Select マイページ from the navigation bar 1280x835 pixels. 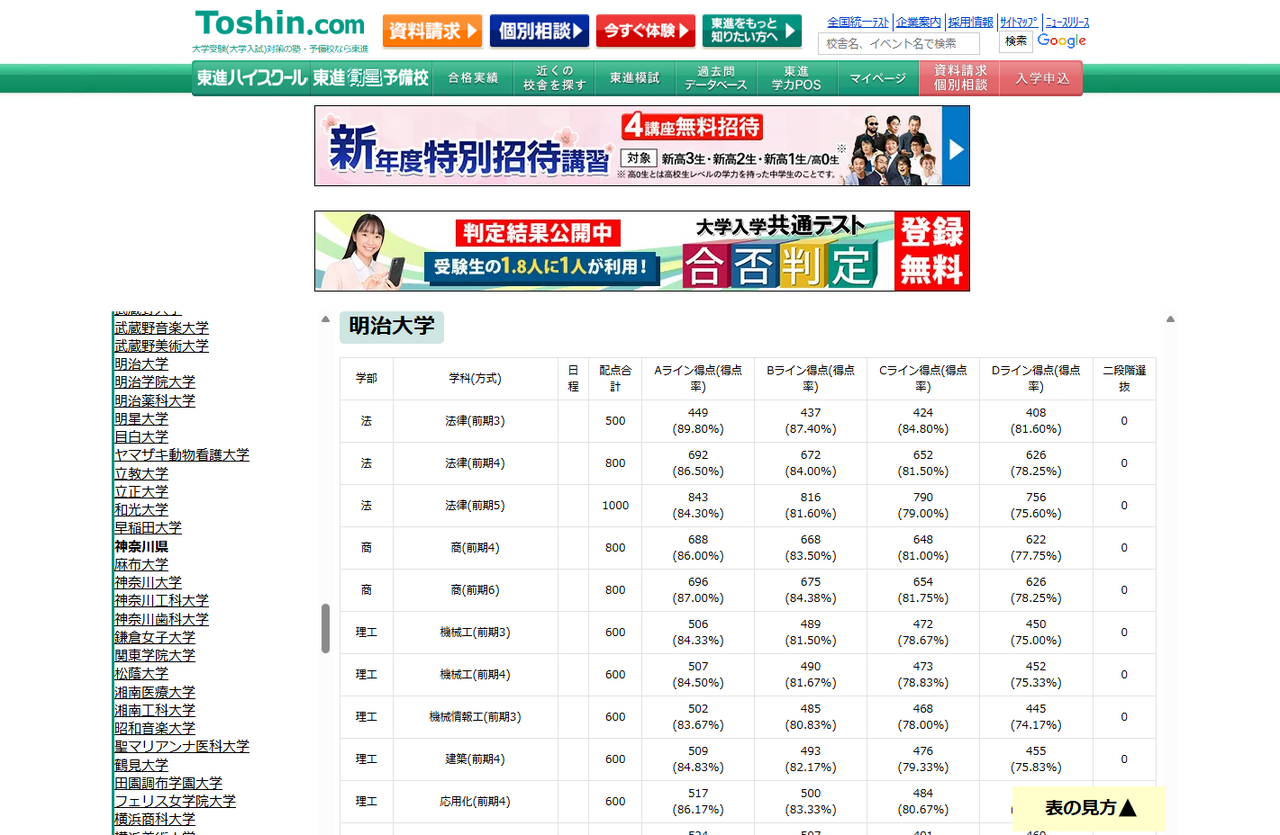tap(877, 77)
